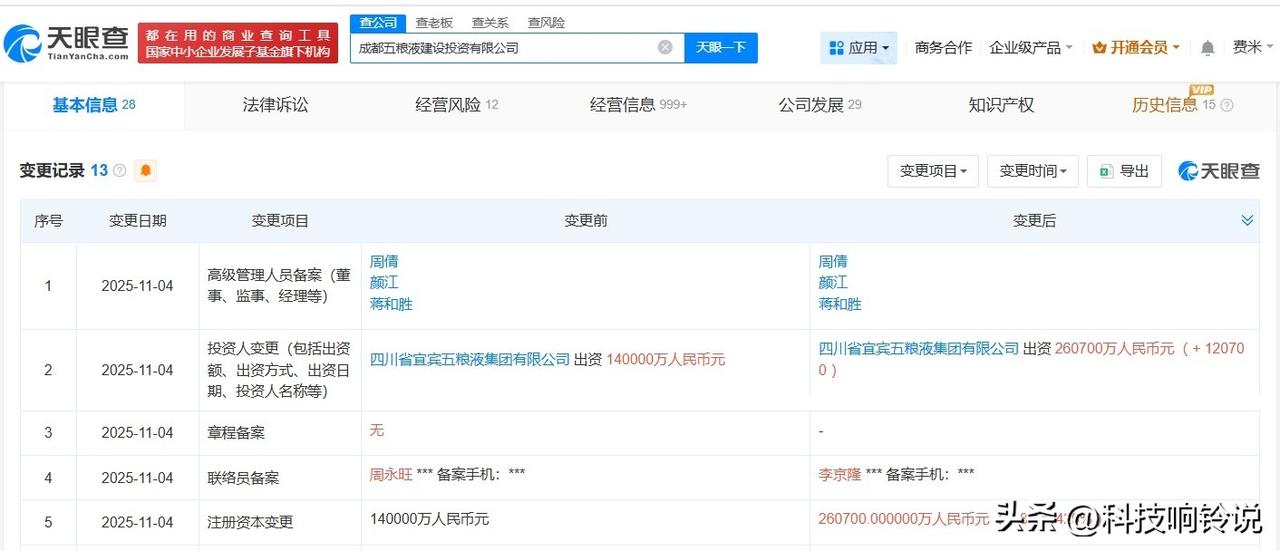1280x551 pixels.
Task: Click the 140000万人民币元 value in row 5
Action: [430, 519]
